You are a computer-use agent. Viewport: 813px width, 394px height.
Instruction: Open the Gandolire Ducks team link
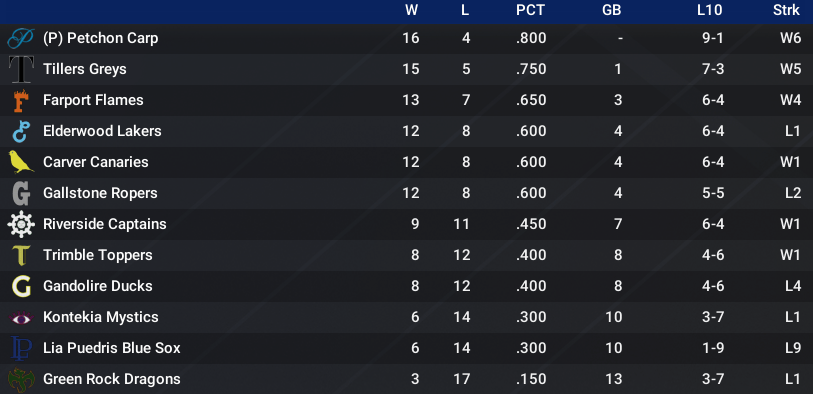pos(97,286)
